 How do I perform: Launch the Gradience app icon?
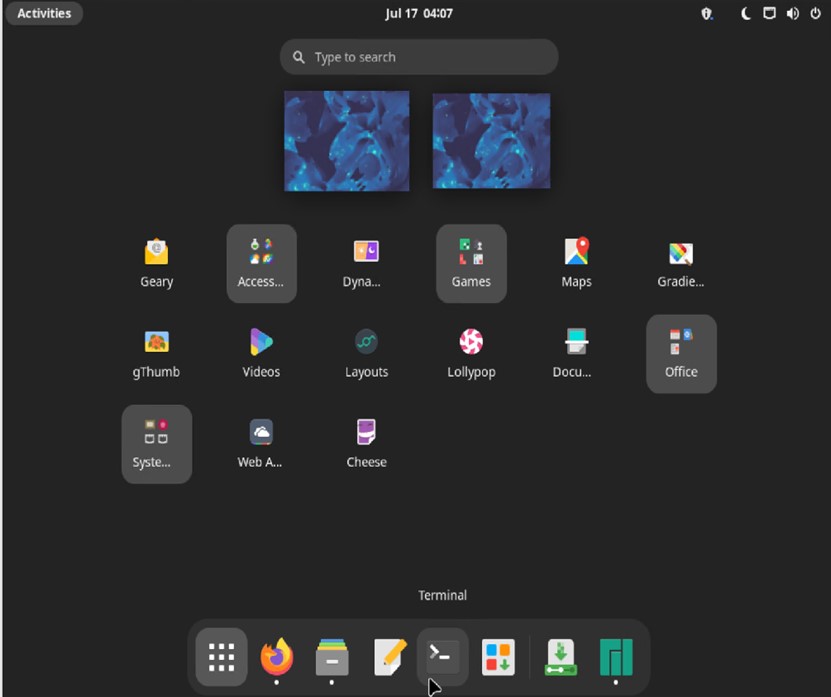681,263
